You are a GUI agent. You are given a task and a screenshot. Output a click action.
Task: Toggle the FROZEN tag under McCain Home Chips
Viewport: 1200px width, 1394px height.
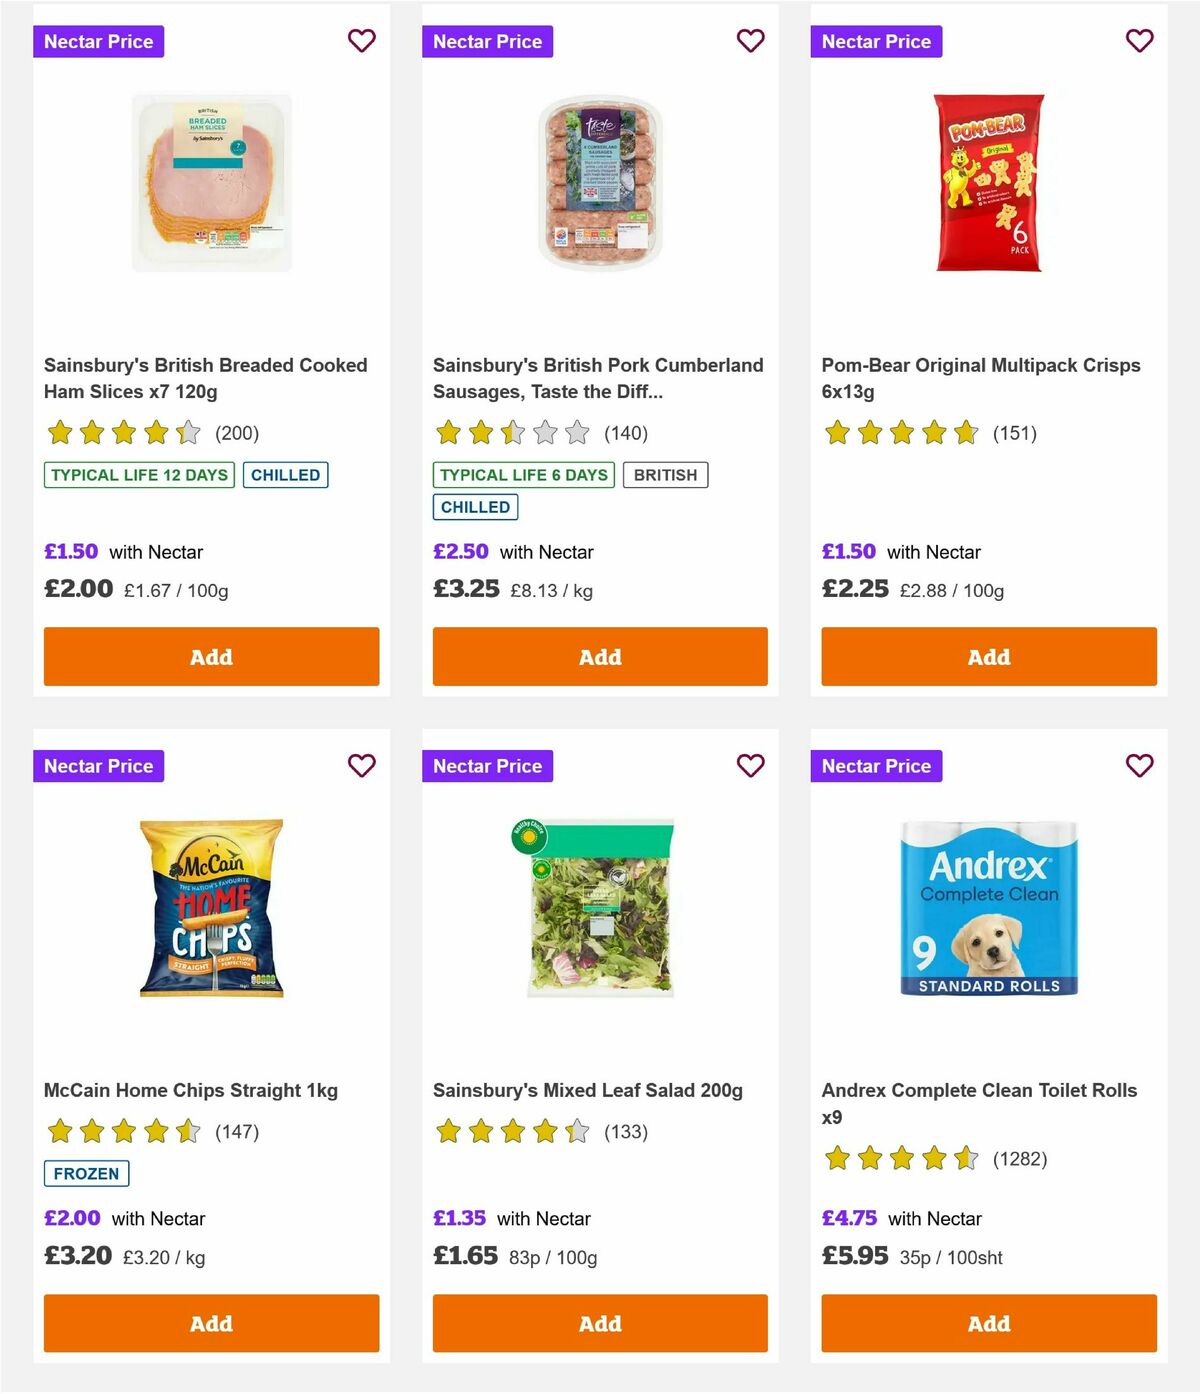[x=86, y=1173]
